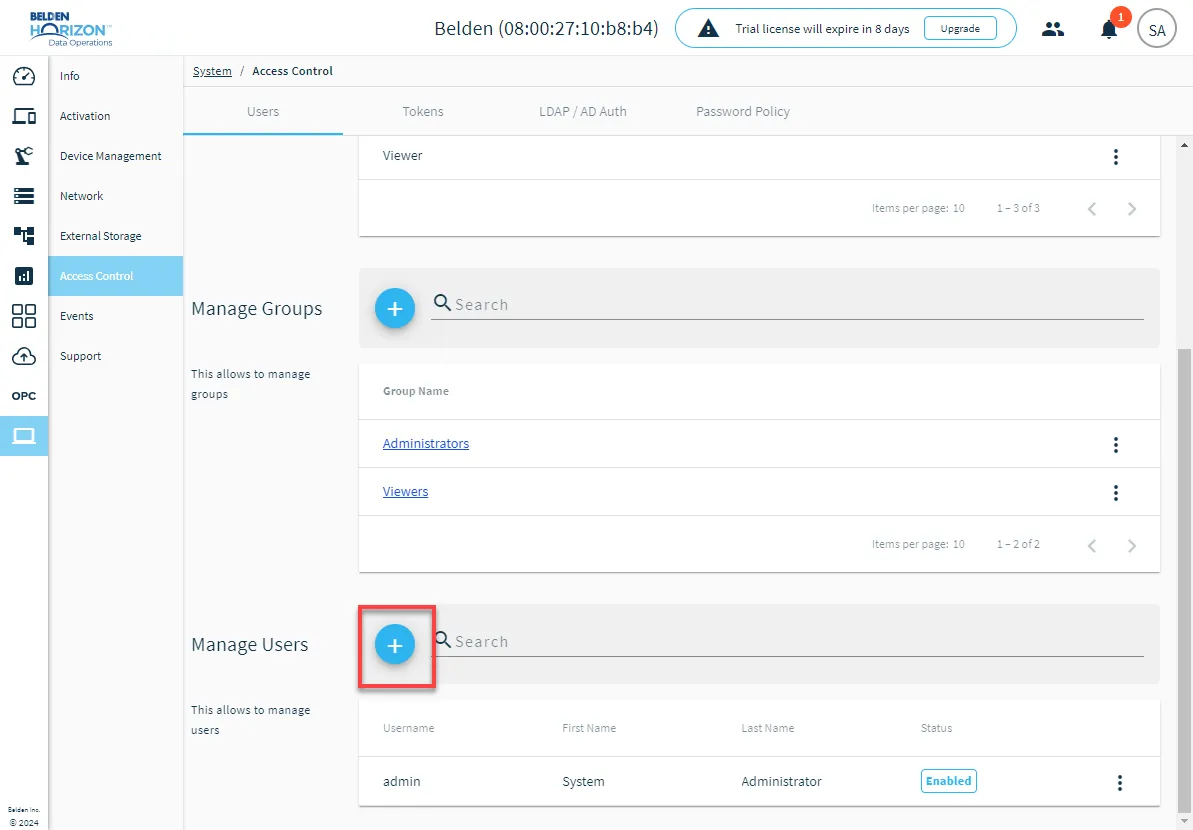Open the dashboard gauge icon in the sidebar
Image resolution: width=1193 pixels, height=830 pixels.
[x=24, y=76]
